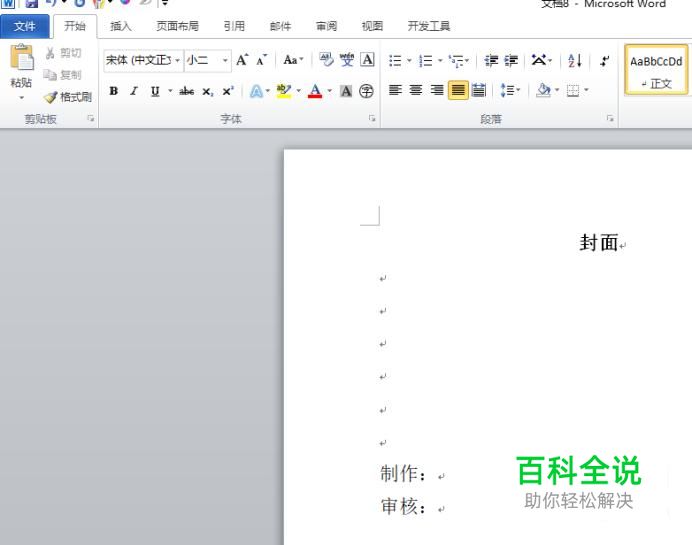Viewport: 692px width, 545px height.
Task: Select the 正文 style thumbnail
Action: click(656, 70)
